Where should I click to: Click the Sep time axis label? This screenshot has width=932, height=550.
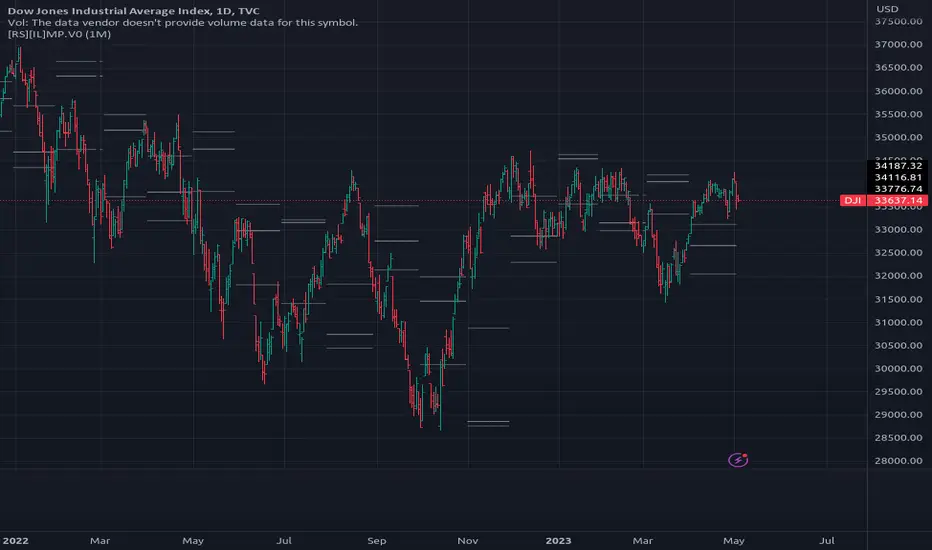click(377, 540)
